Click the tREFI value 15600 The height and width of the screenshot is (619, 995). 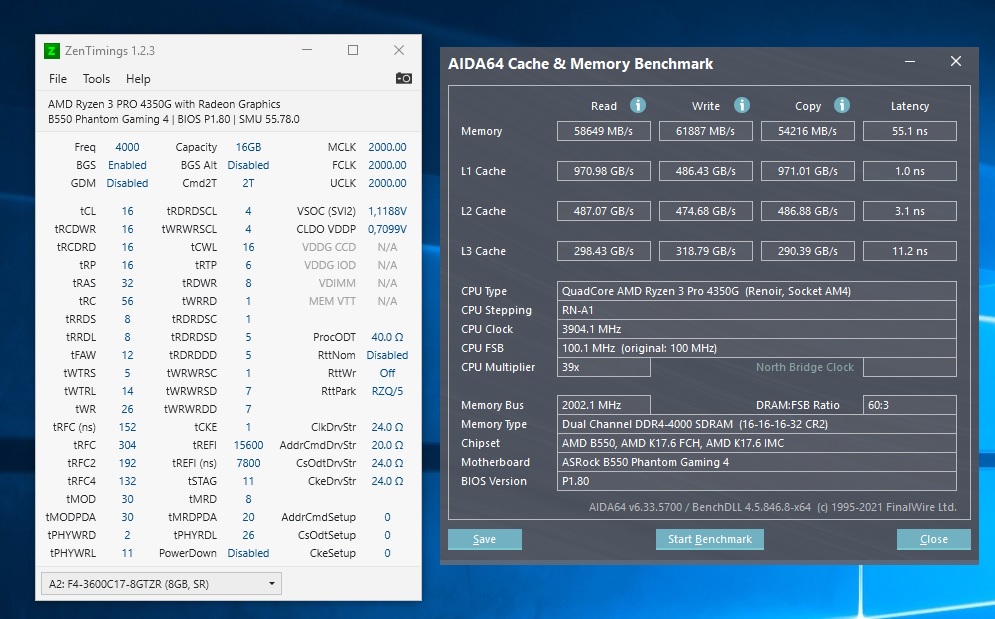tap(248, 445)
